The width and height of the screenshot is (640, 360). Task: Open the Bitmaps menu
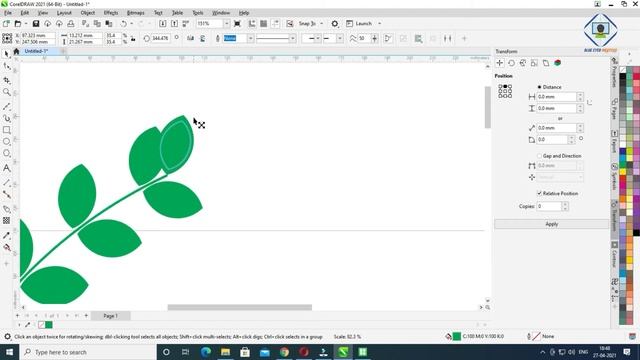coord(136,13)
